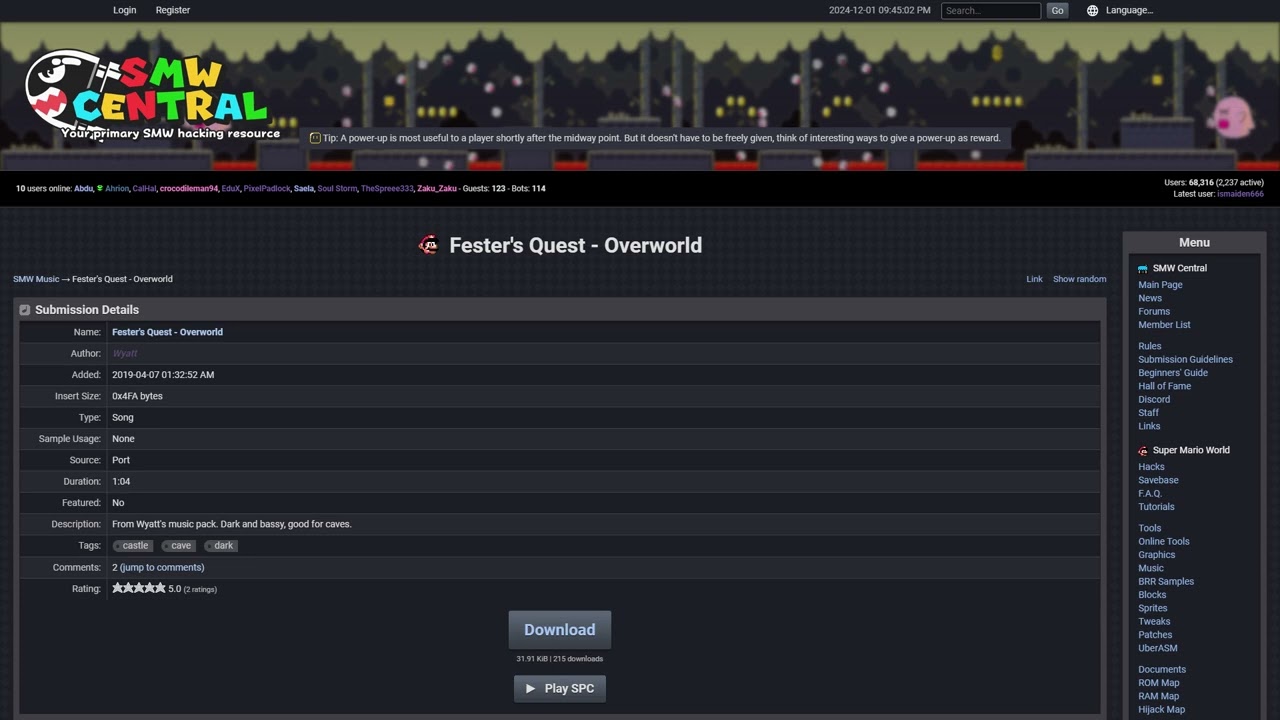1280x720 pixels.
Task: Click the tip lightbulb icon
Action: [315, 138]
